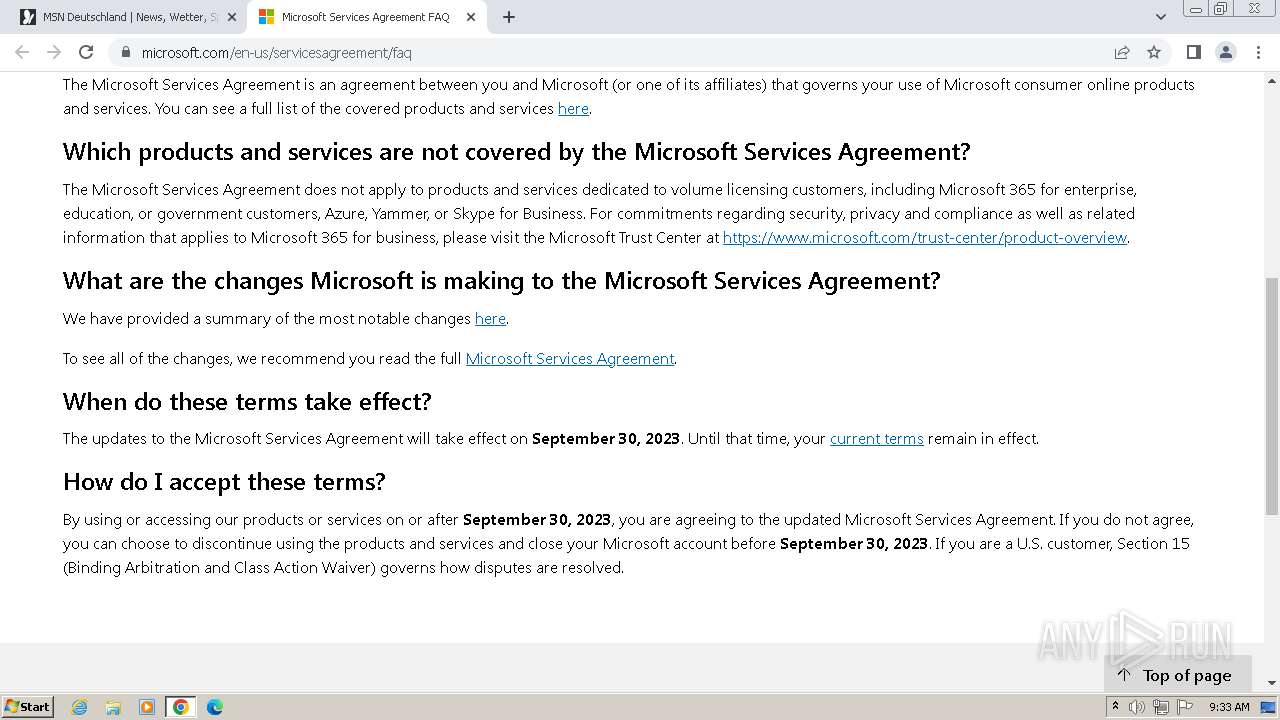Open the notable changes summary 'here' link
1280x720 pixels.
pos(490,319)
